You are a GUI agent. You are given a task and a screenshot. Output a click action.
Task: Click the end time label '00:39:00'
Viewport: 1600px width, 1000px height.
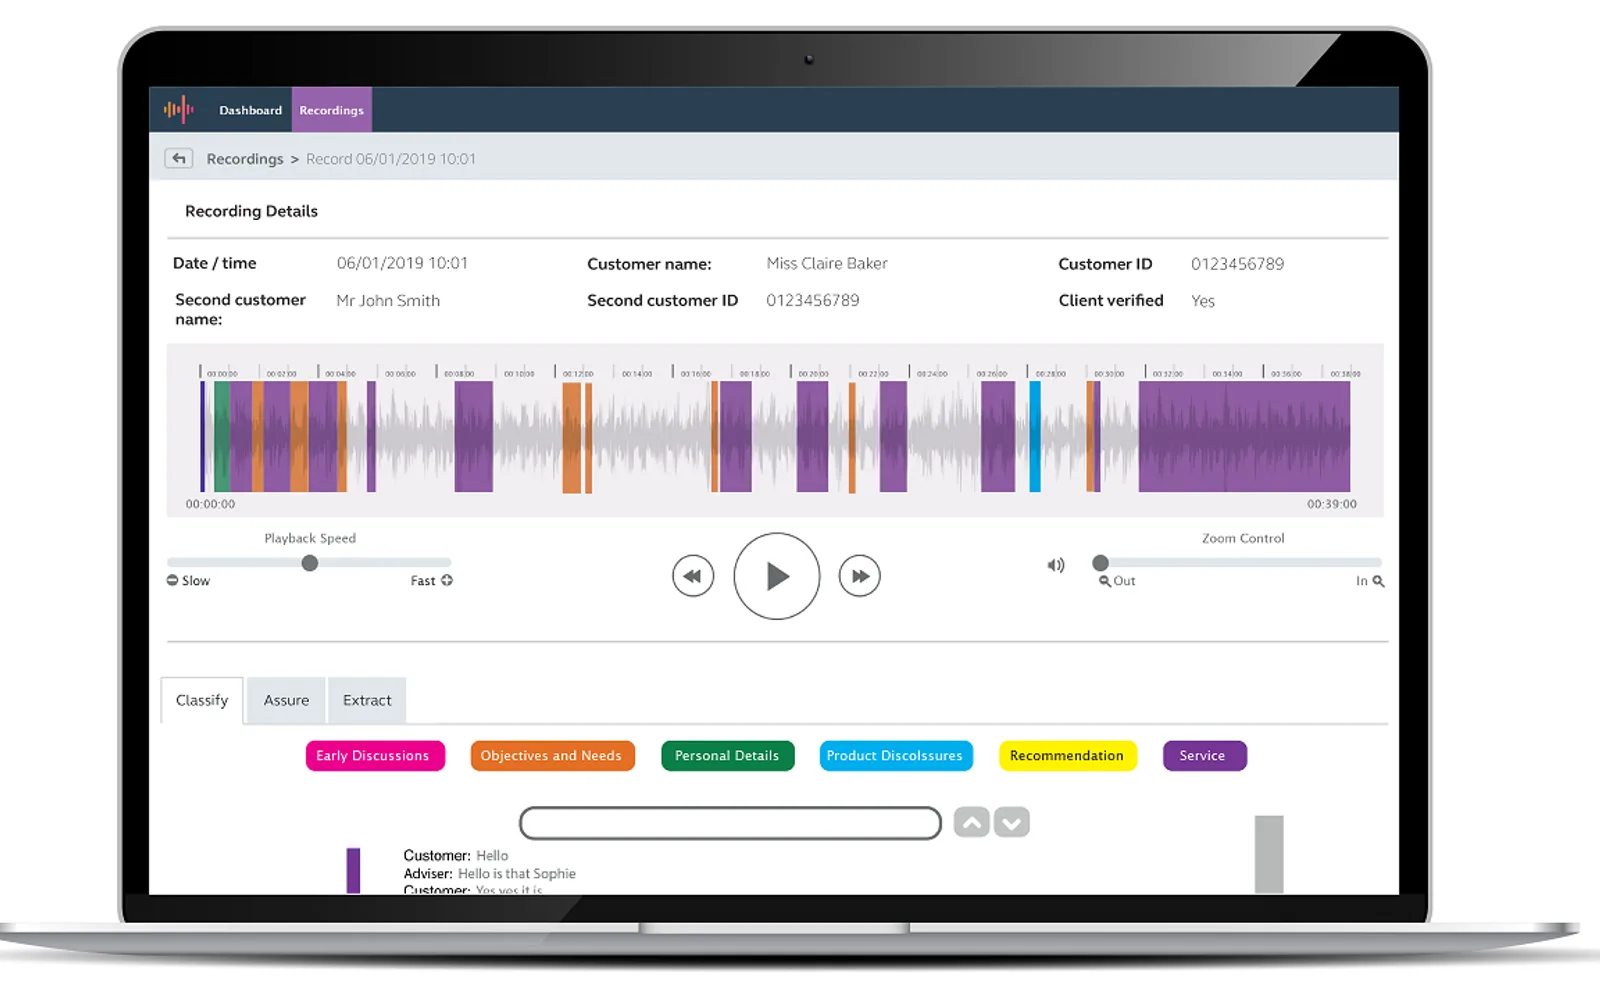tap(1332, 504)
